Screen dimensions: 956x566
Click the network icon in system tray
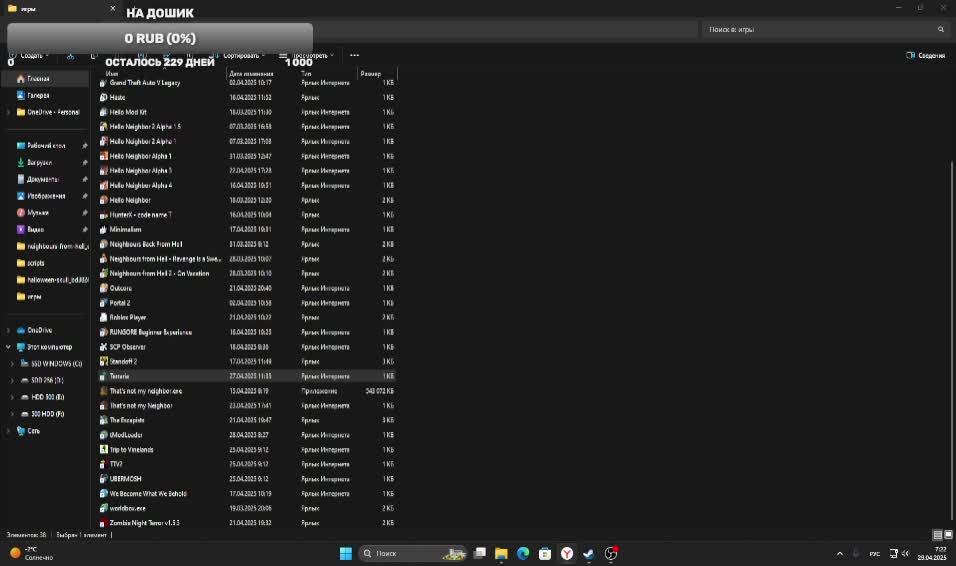(x=893, y=554)
